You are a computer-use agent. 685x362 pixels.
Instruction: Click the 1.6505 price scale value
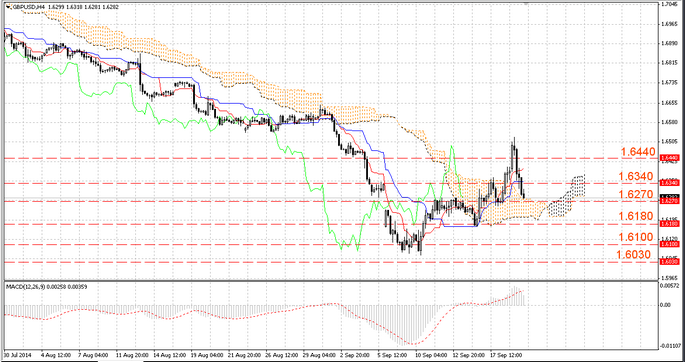(x=669, y=142)
